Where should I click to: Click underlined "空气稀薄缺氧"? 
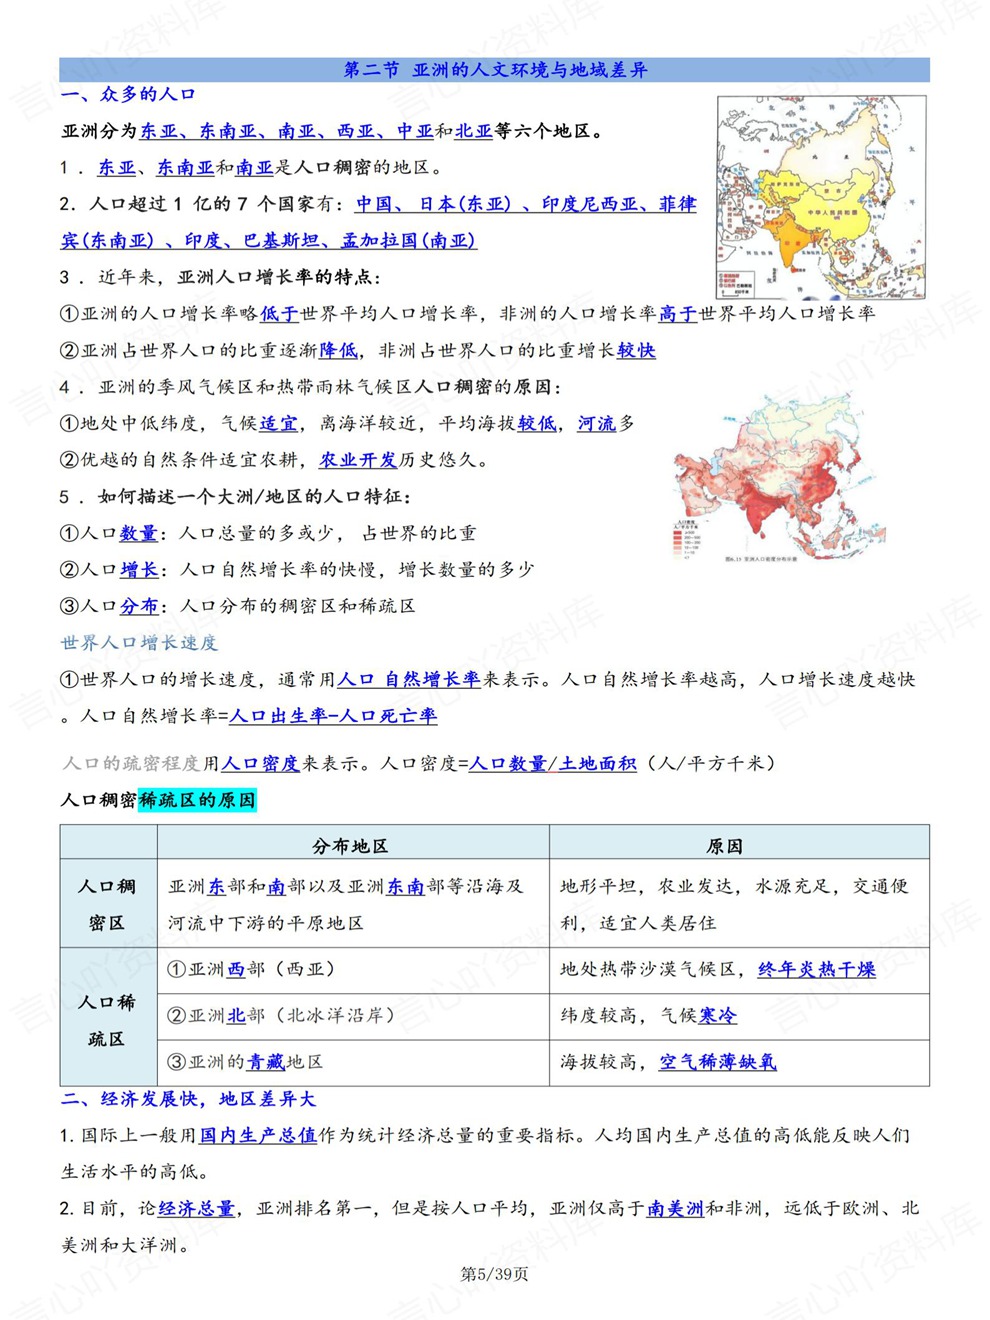(x=718, y=1062)
